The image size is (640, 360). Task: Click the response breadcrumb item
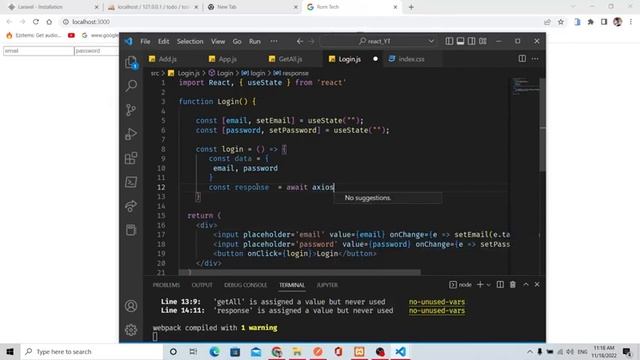point(295,73)
